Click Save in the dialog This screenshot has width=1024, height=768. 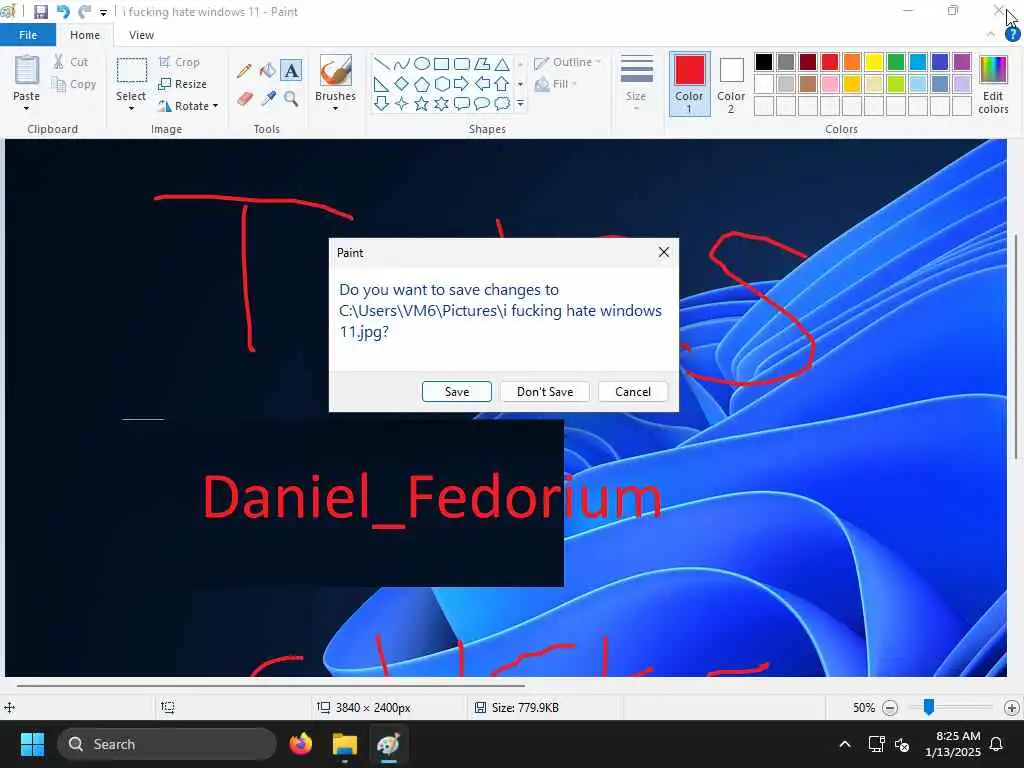456,391
